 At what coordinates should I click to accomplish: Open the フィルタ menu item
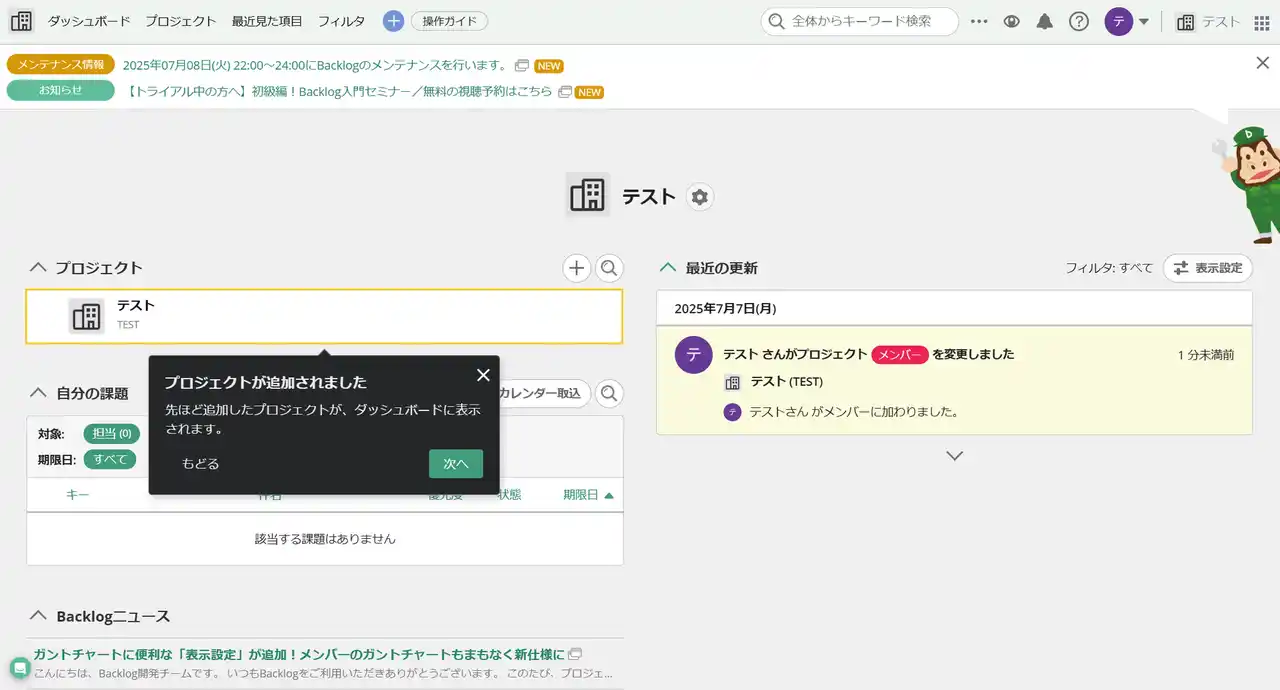(341, 21)
